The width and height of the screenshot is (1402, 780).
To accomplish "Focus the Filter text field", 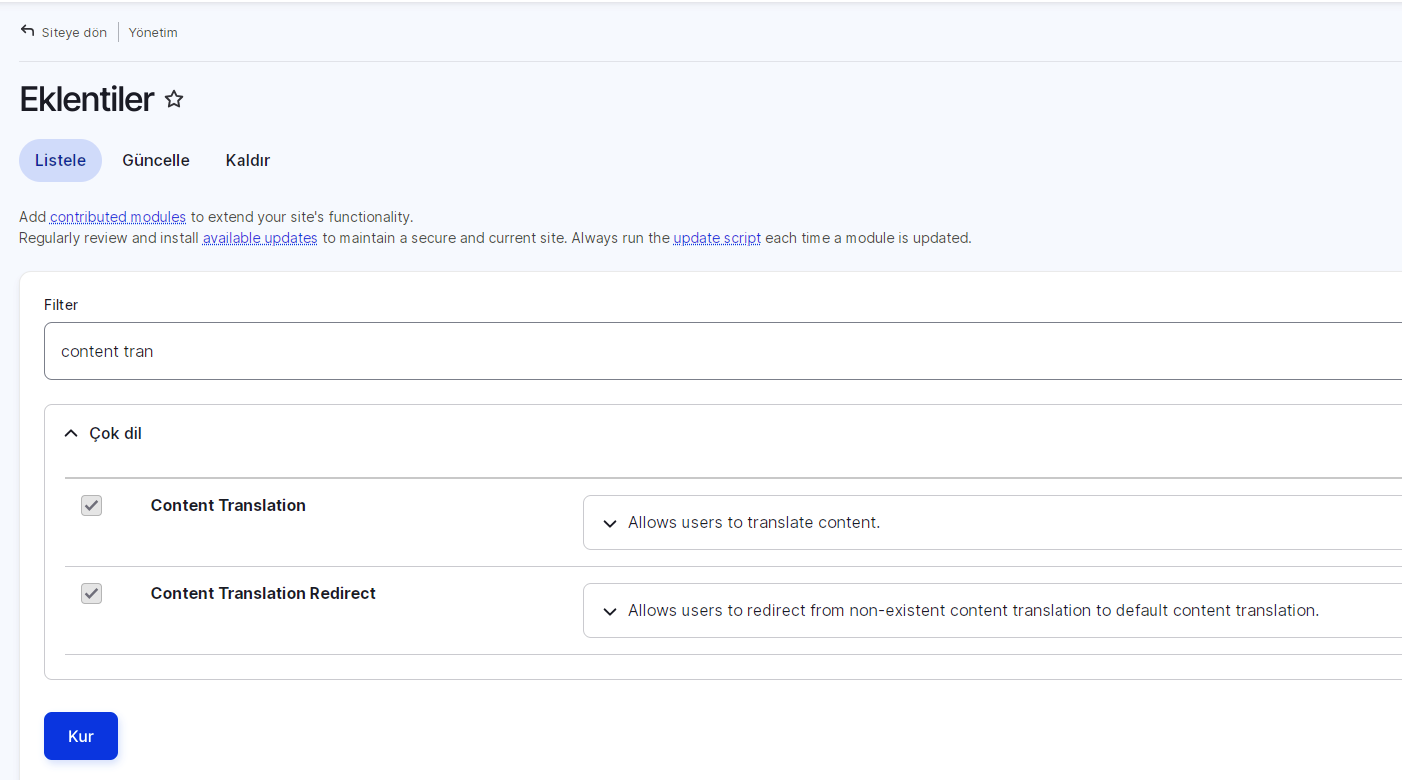I will coord(700,351).
